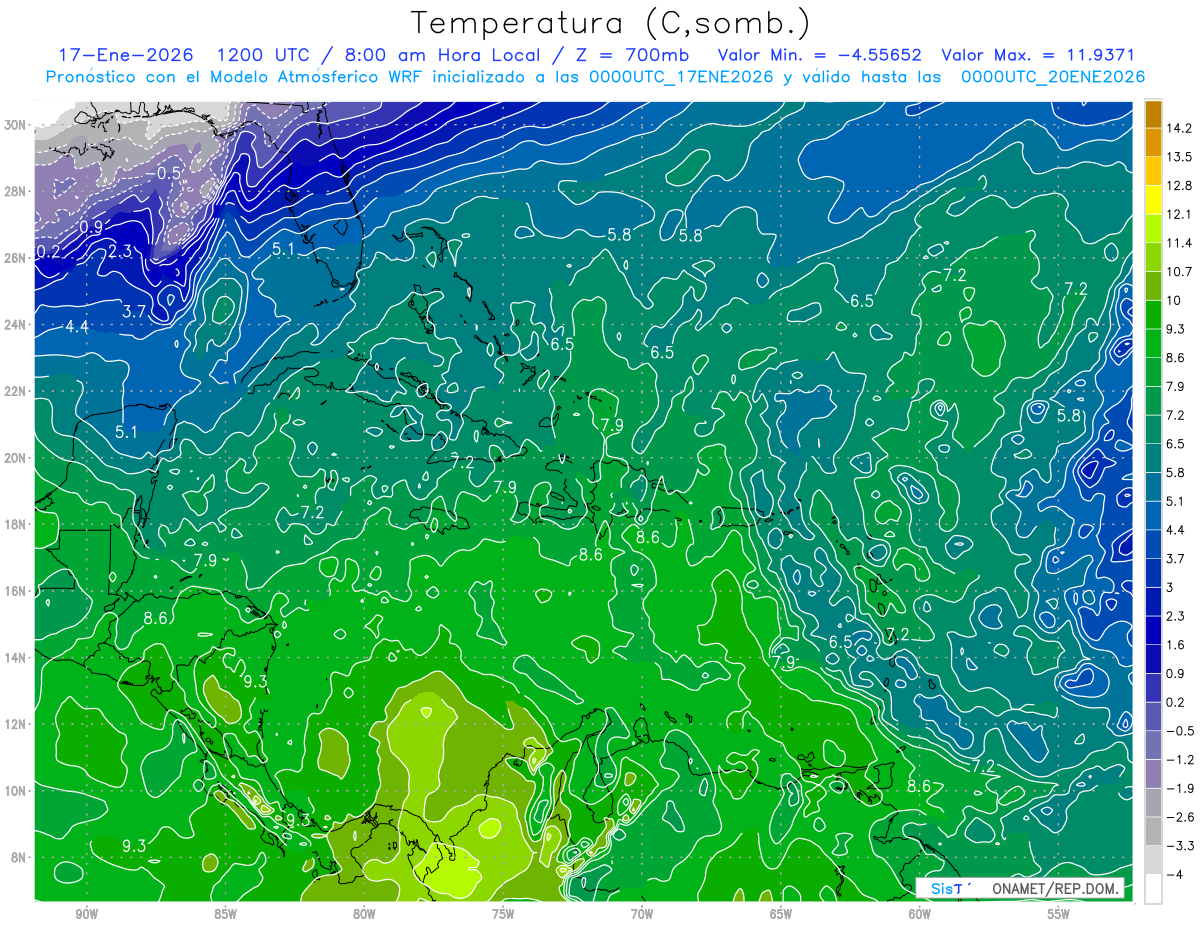This screenshot has height=927, width=1200.
Task: Pick the lime swatch between 12.1 and 11.4
Action: coord(1153,229)
